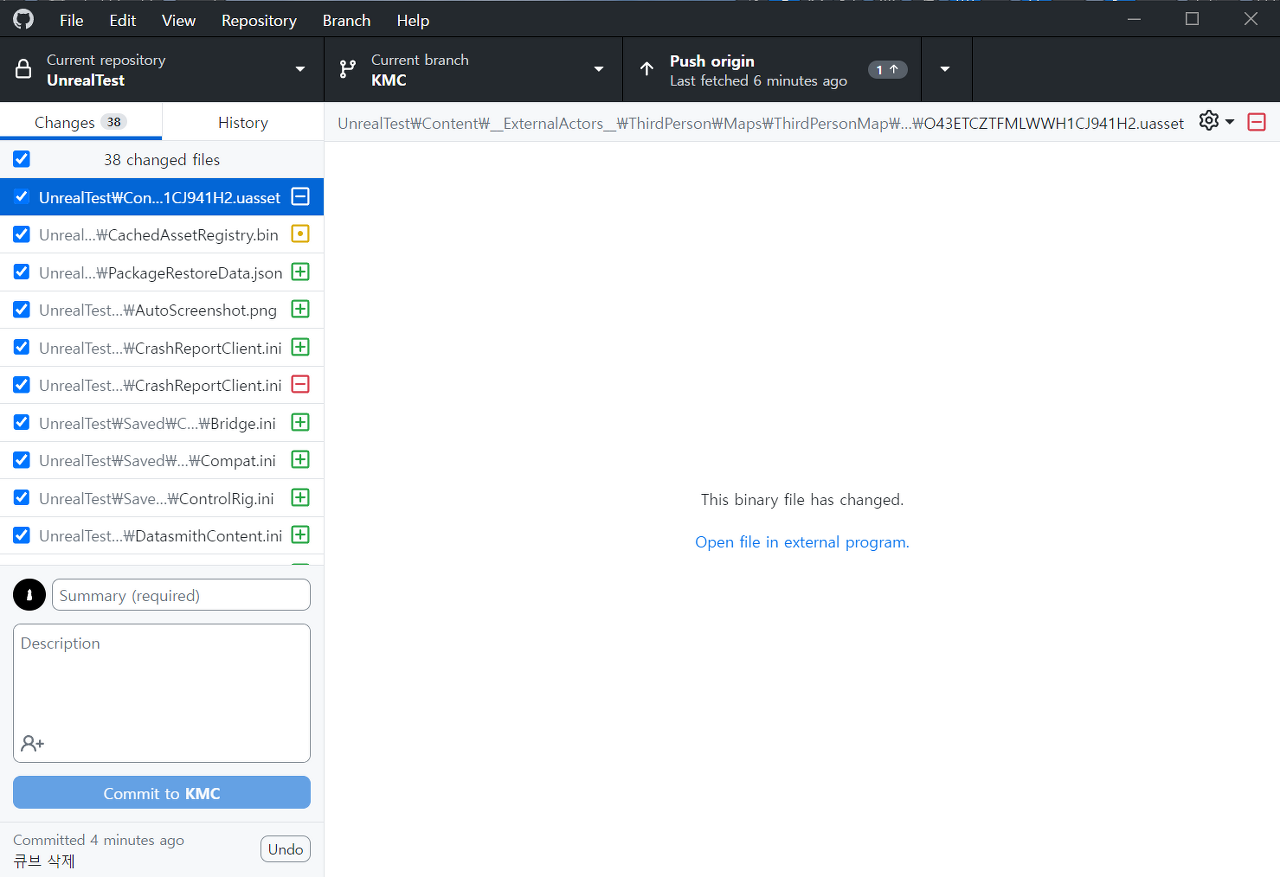Uncheck the Compat.ini checkbox
Viewport: 1280px width, 877px height.
point(21,459)
